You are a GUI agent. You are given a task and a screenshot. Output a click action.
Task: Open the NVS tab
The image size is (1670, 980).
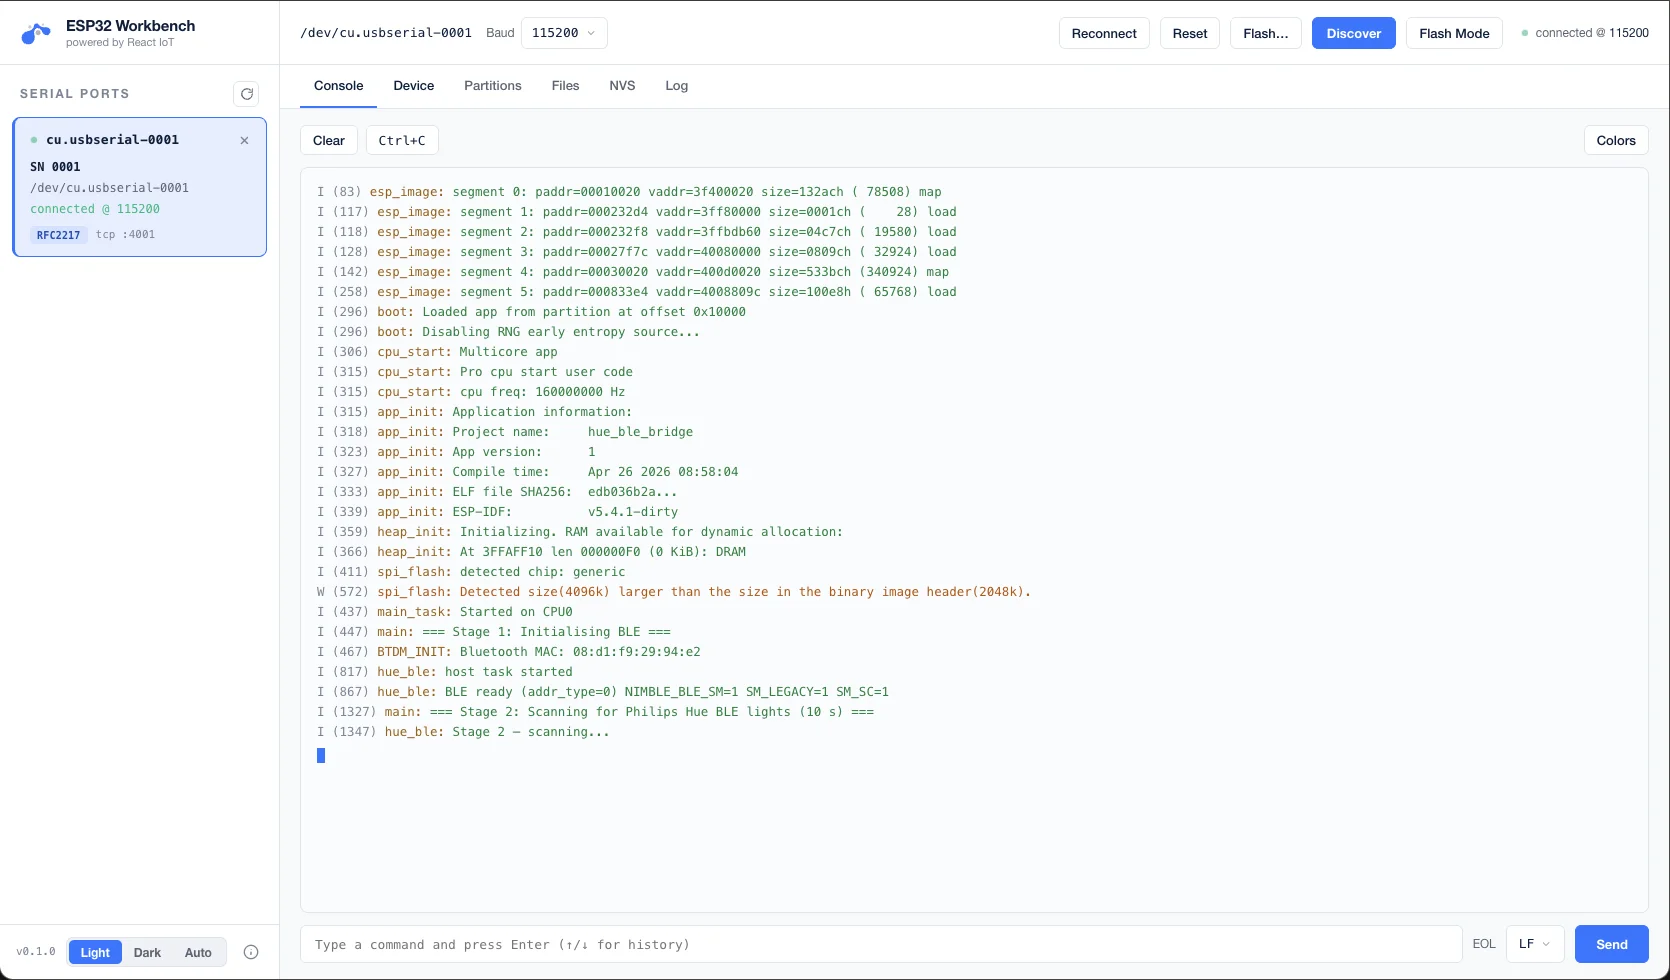point(622,86)
